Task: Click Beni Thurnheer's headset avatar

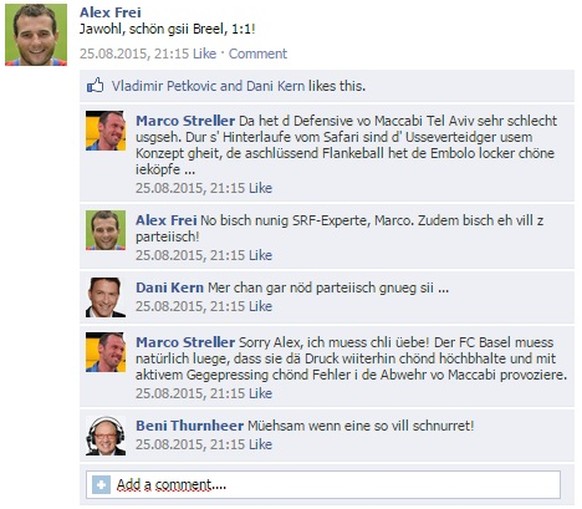Action: pos(106,436)
